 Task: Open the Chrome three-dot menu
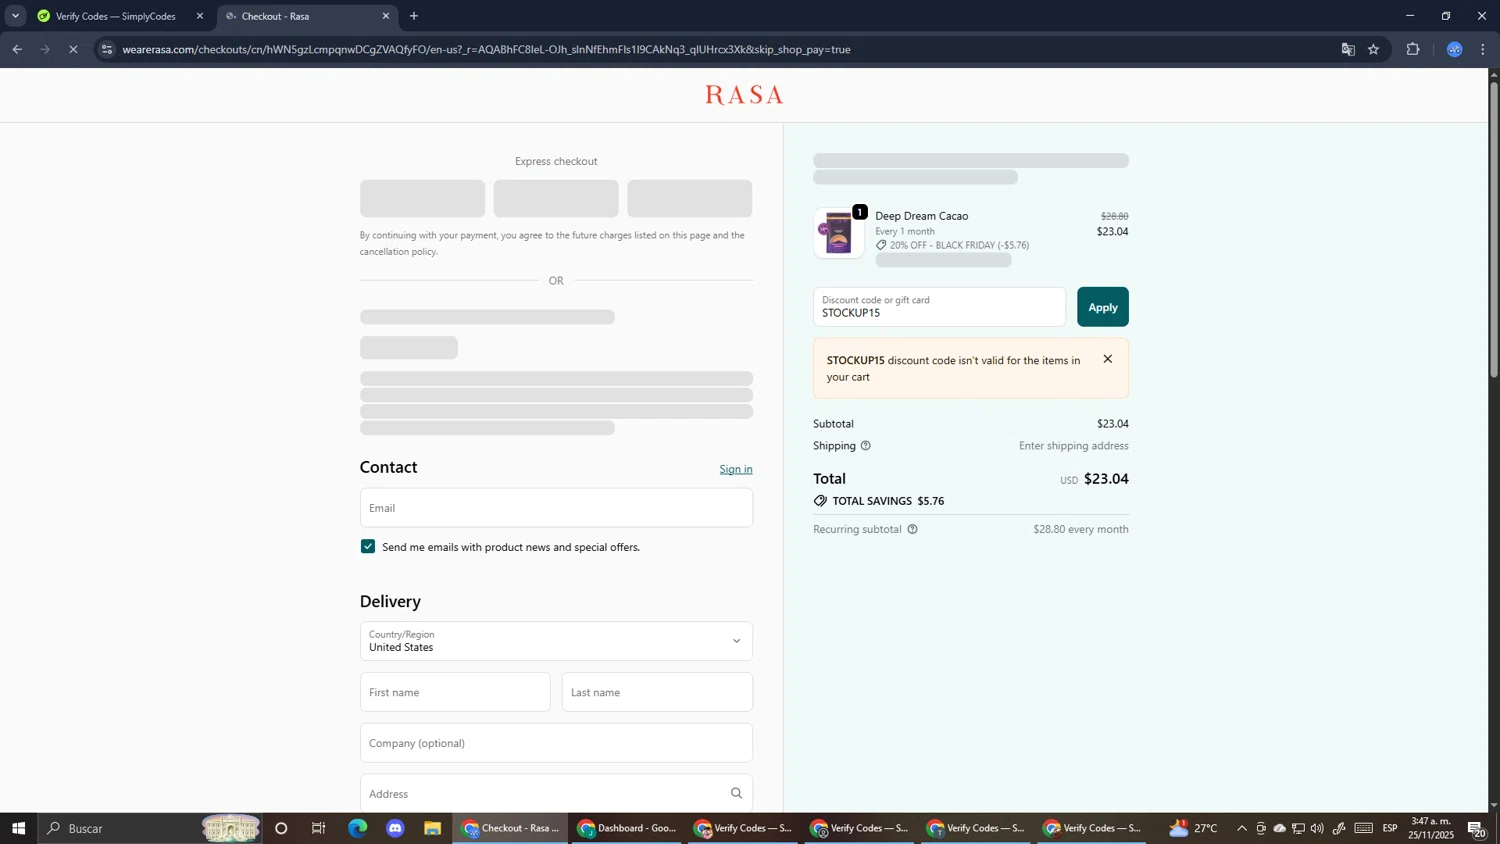(x=1483, y=49)
